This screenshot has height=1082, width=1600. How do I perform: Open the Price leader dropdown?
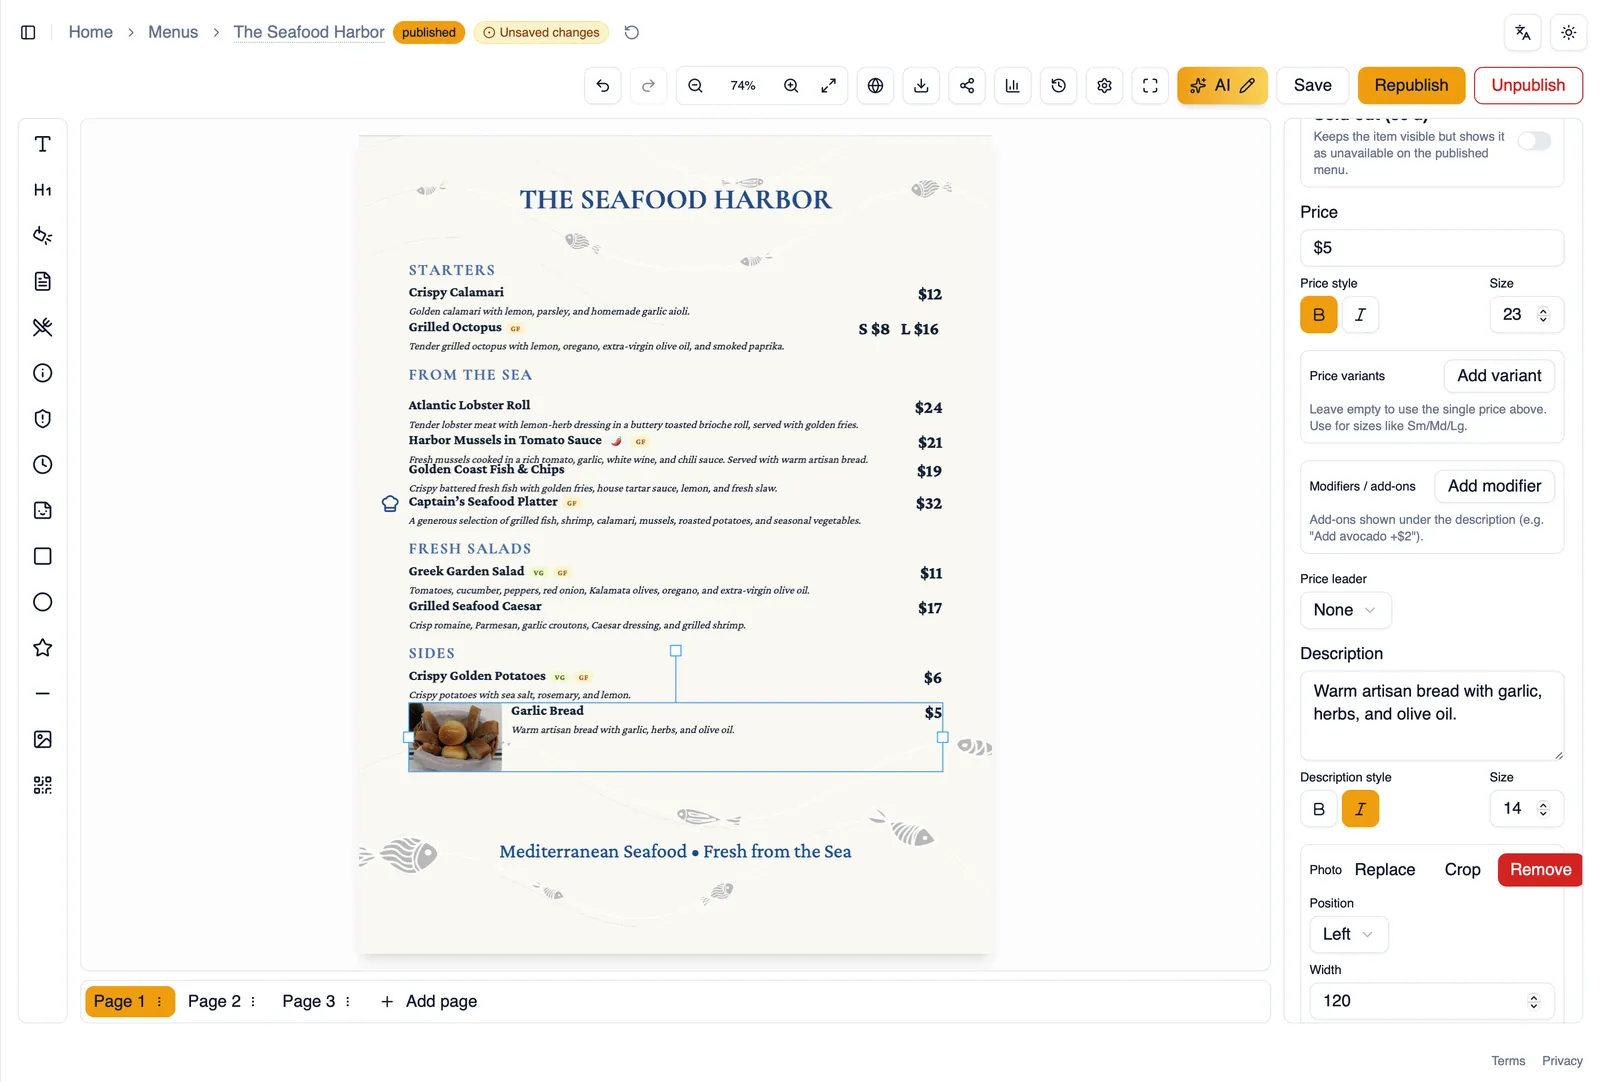pyautogui.click(x=1345, y=610)
